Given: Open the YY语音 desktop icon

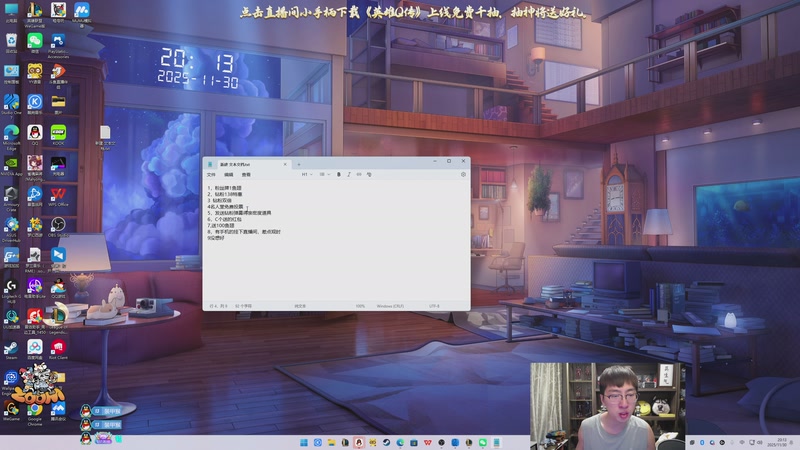Looking at the screenshot, I should (35, 73).
